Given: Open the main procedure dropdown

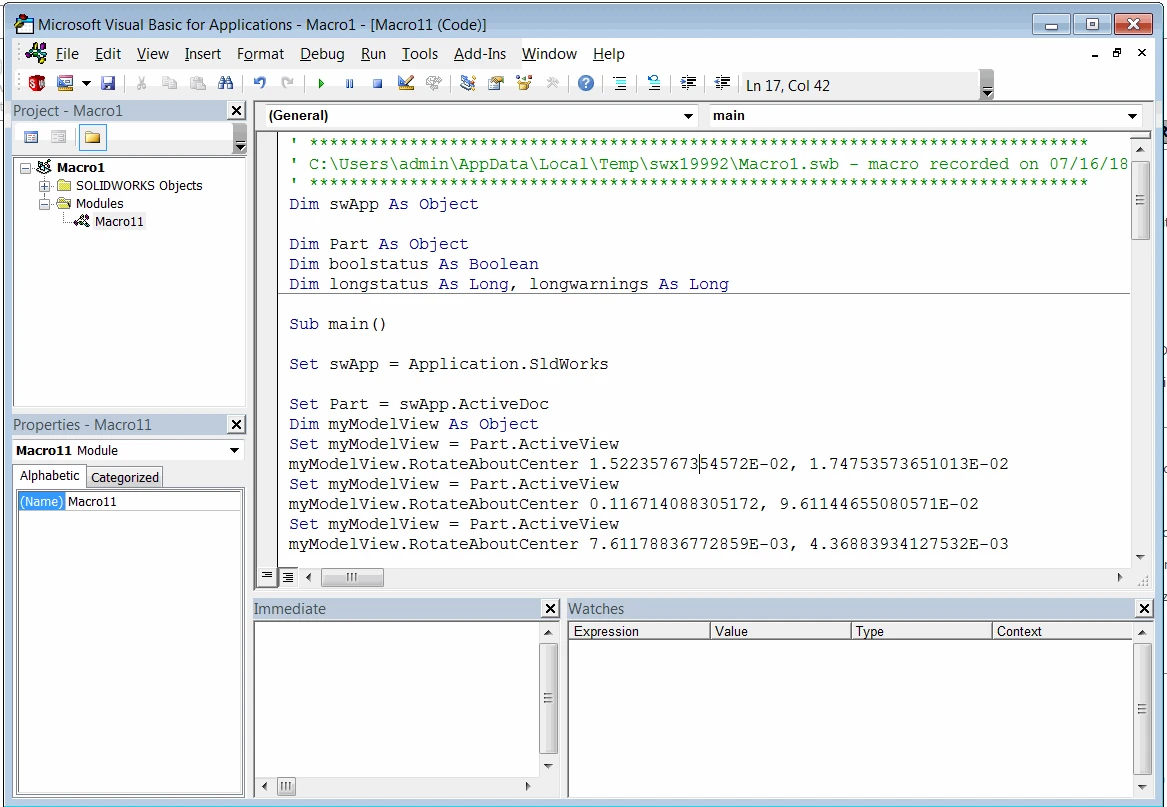Looking at the screenshot, I should (1132, 116).
